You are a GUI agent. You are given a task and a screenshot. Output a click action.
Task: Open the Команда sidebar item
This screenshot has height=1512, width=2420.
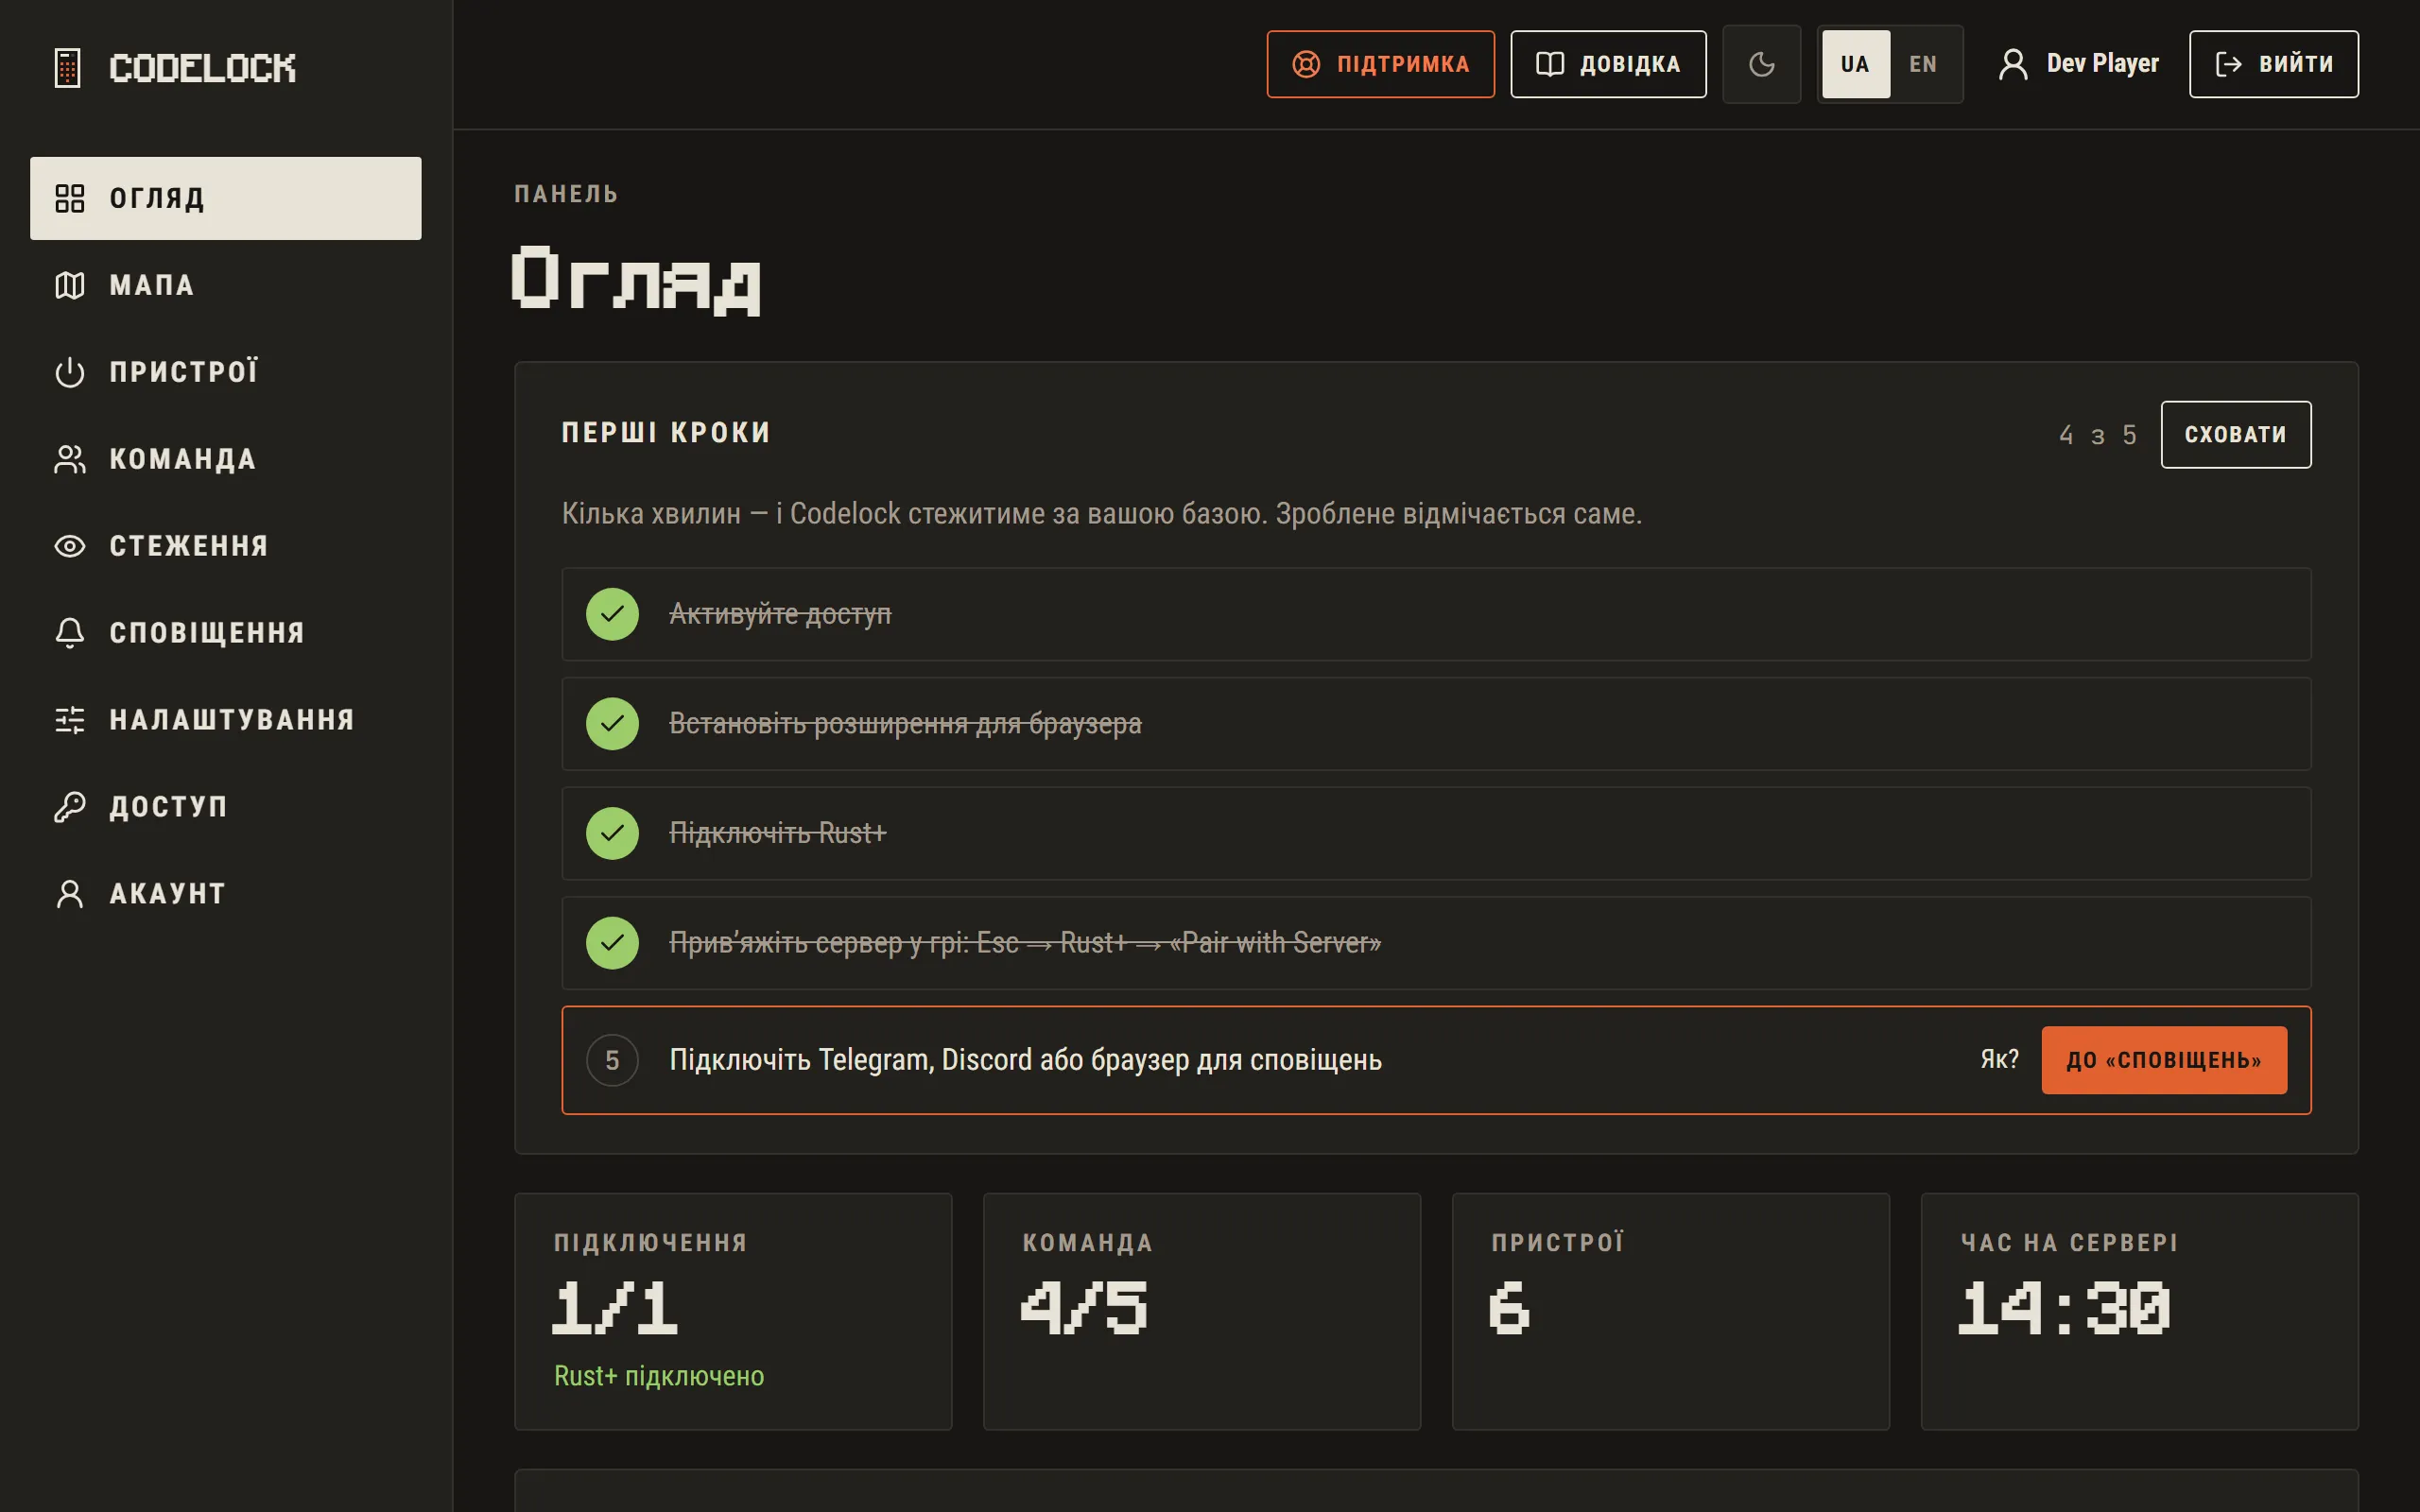(226, 459)
